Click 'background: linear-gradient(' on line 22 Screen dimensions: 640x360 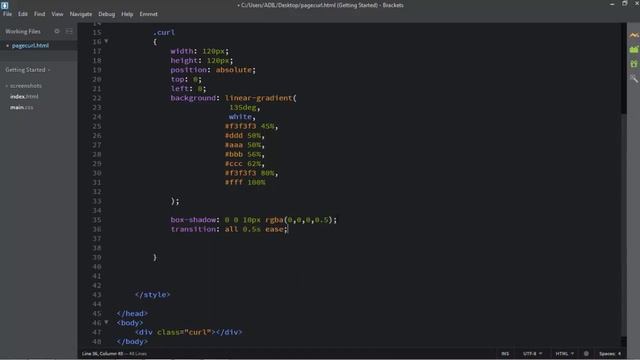coord(233,98)
